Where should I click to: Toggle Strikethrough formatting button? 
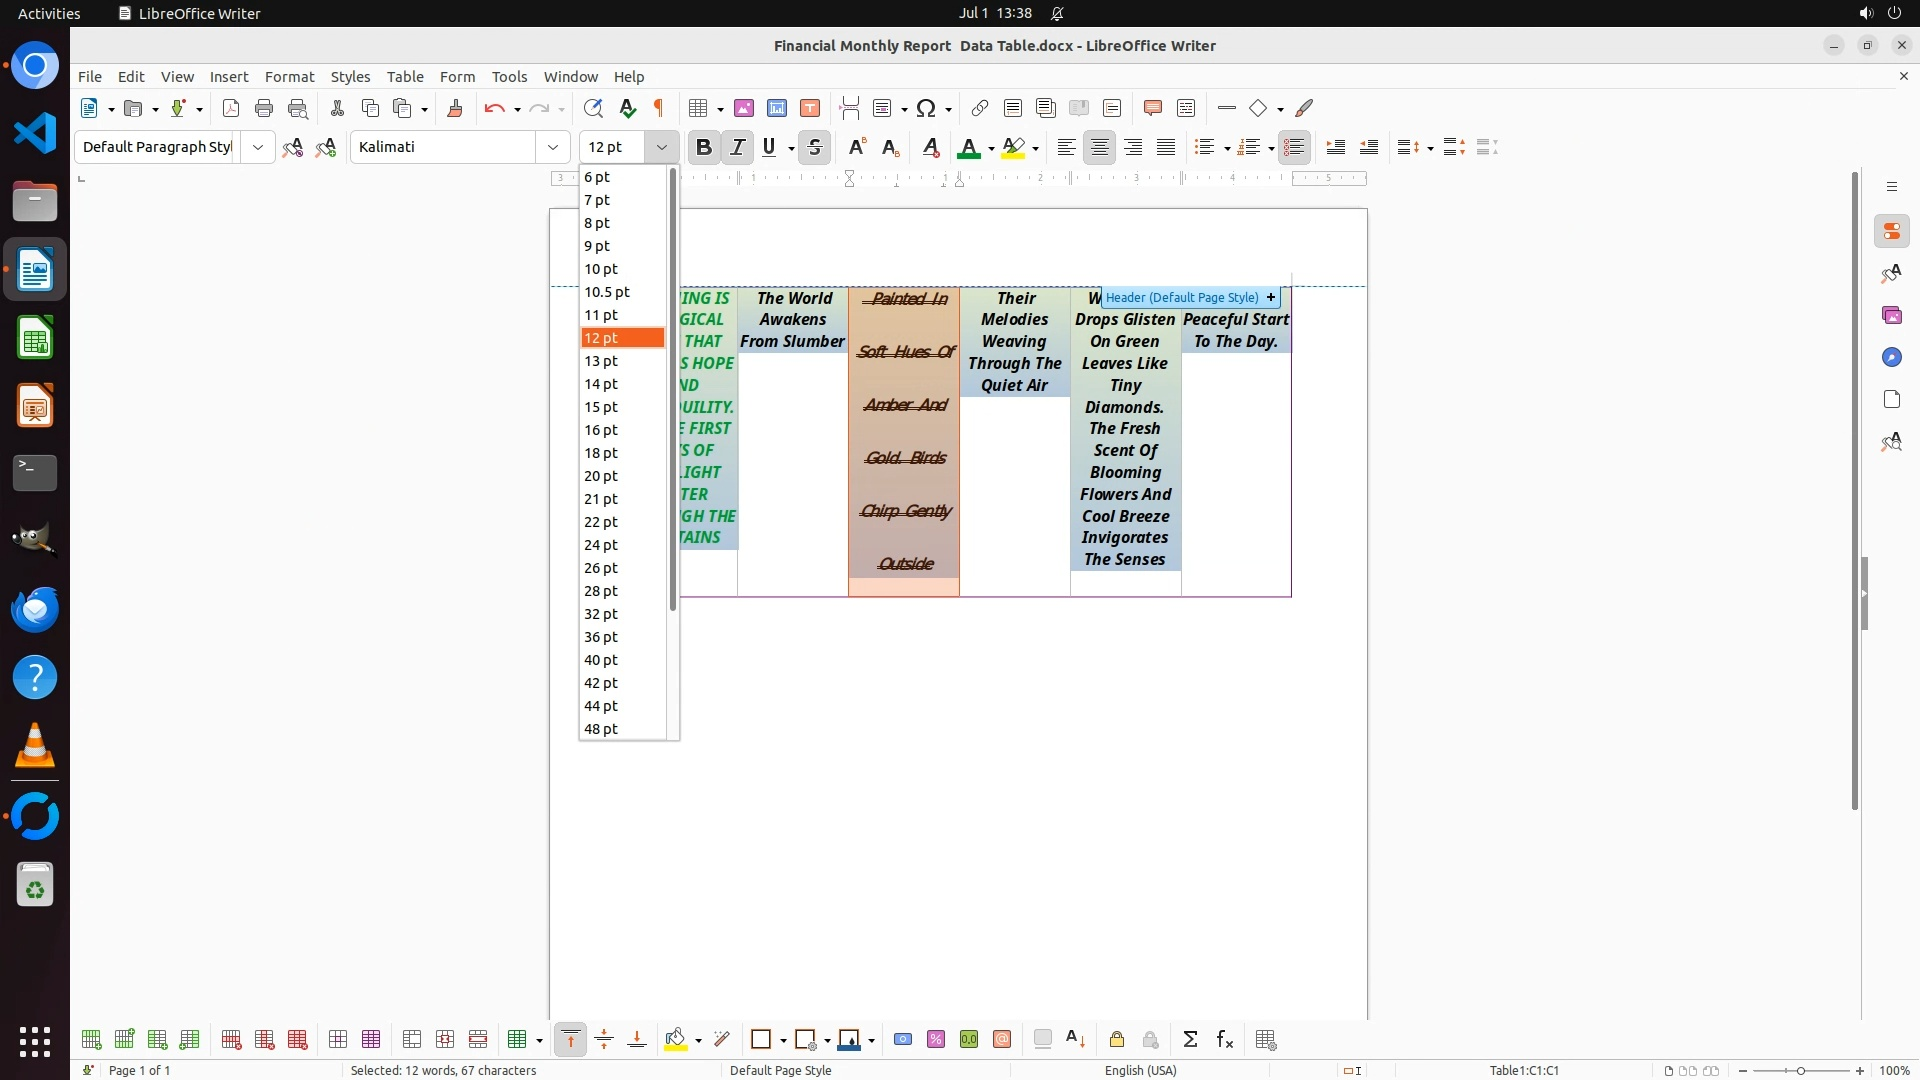pyautogui.click(x=815, y=148)
